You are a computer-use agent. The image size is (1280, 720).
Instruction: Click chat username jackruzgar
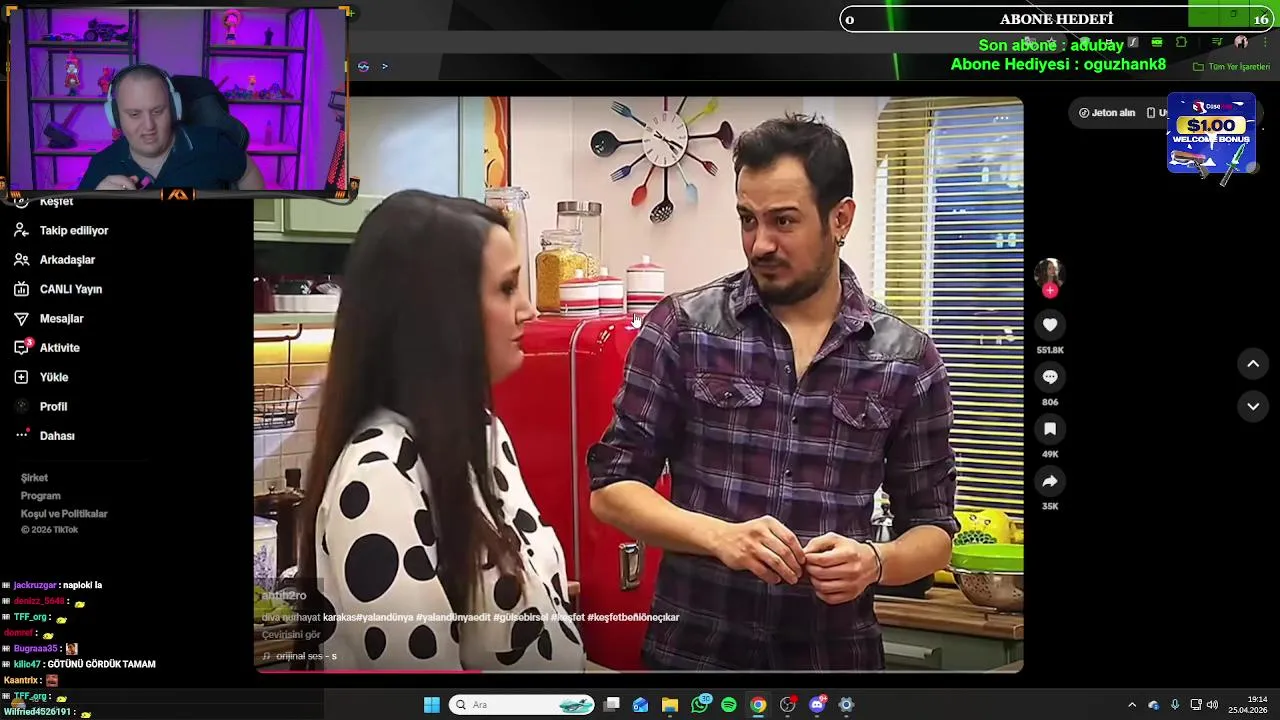click(x=35, y=585)
